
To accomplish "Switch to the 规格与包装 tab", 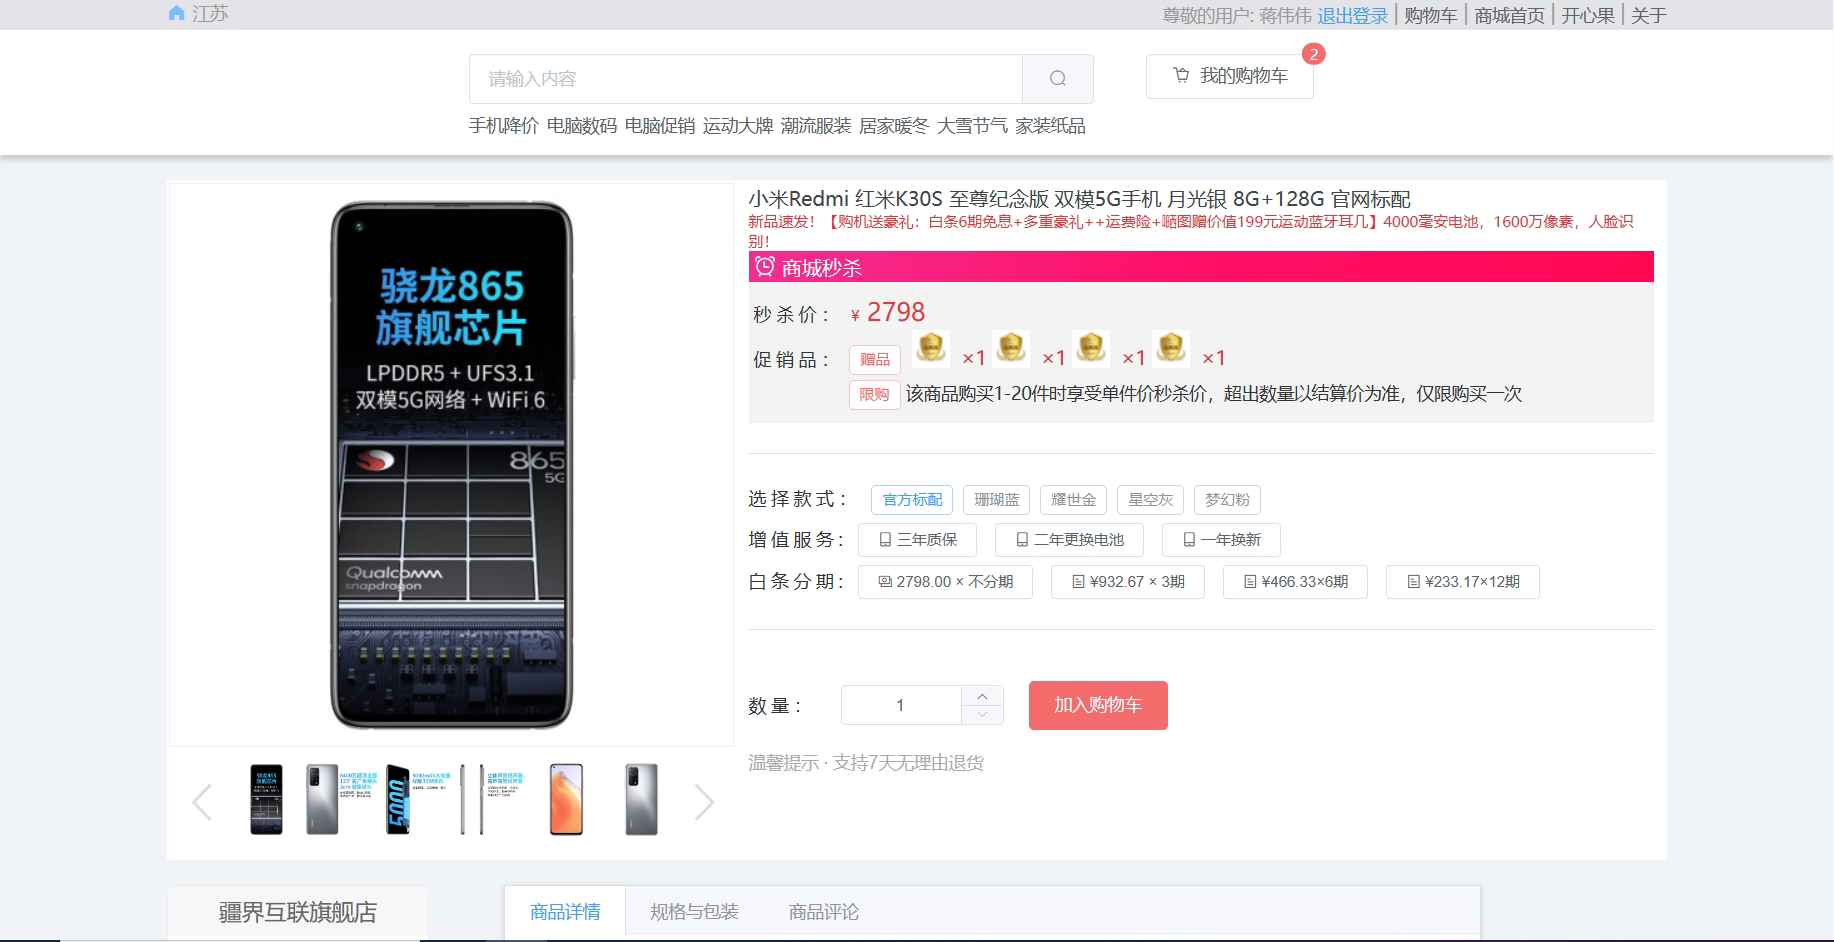I will [694, 912].
